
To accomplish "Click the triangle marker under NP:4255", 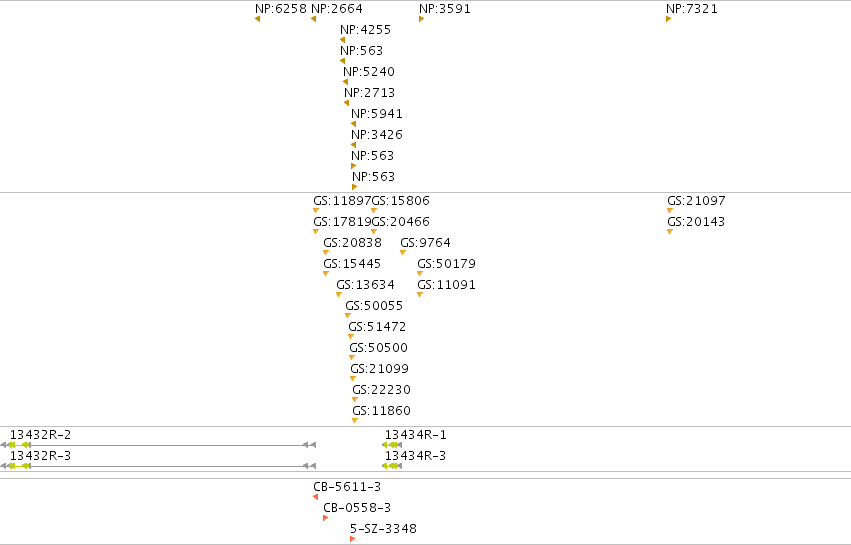I will 342,40.
